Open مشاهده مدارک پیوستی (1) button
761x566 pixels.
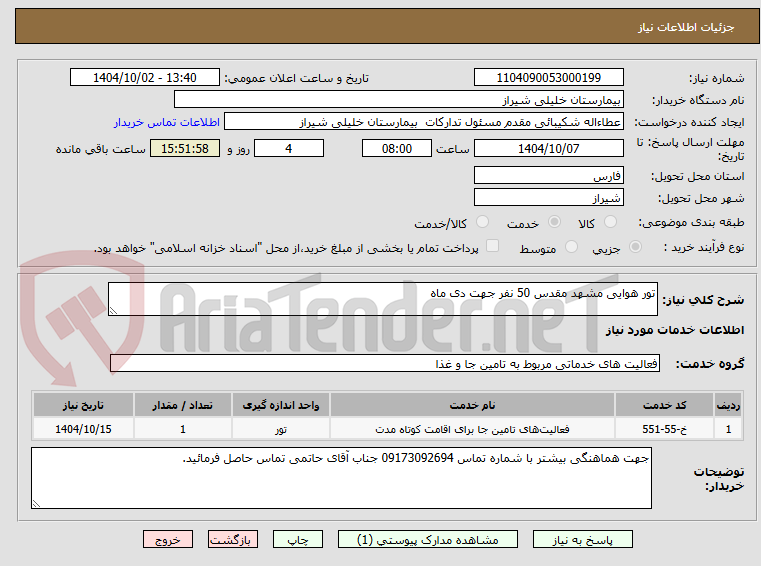point(428,539)
